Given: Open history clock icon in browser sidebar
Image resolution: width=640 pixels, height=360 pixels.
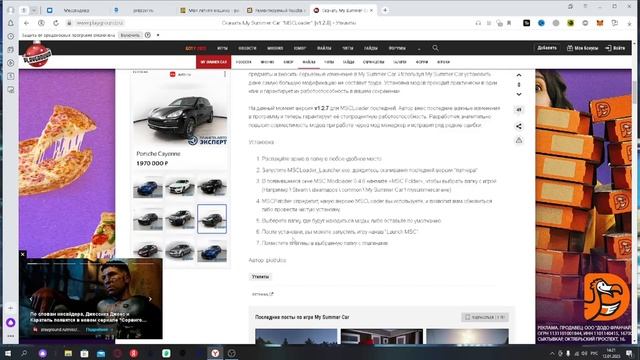Looking at the screenshot, I should pos(11,36).
